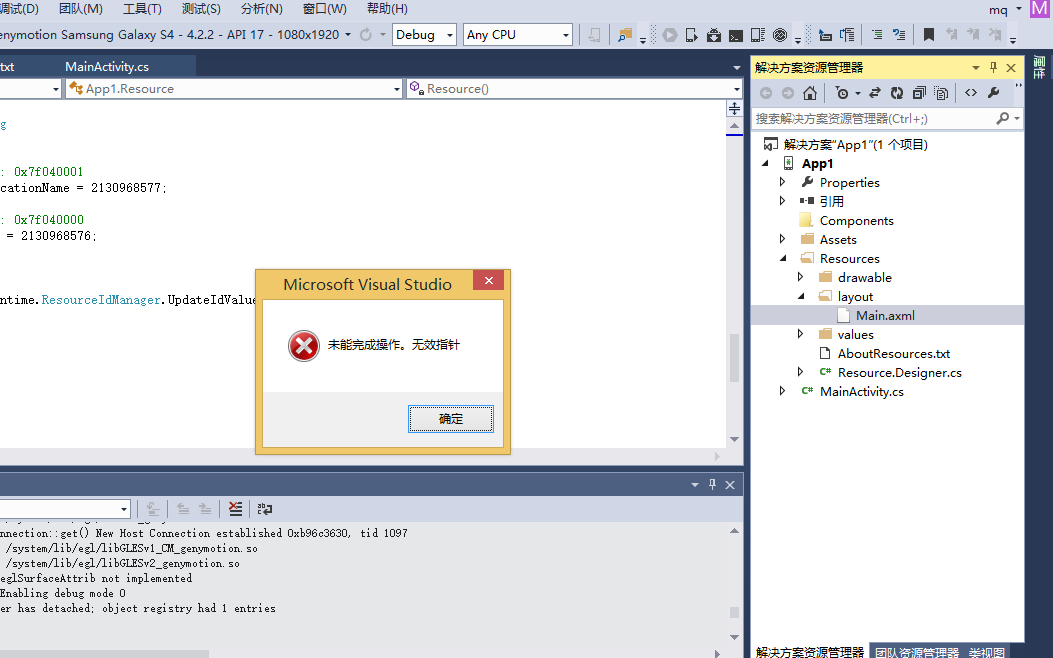Screen dimensions: 1053x658
Task: Open the Resource() member navigation dropdown
Action: [x=574, y=89]
